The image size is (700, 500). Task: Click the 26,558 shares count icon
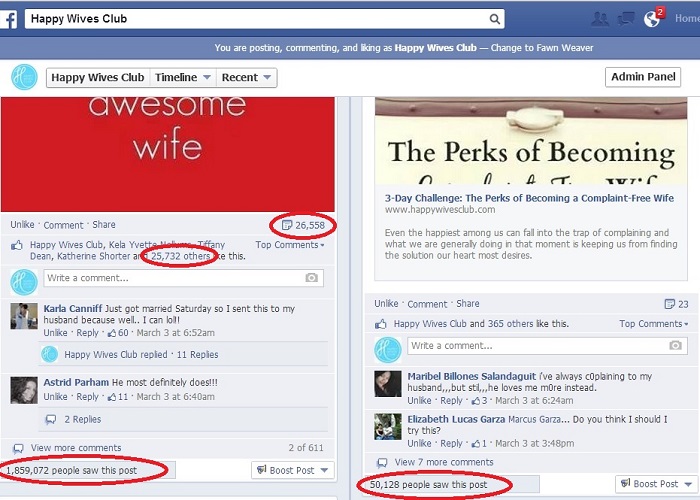coord(287,225)
